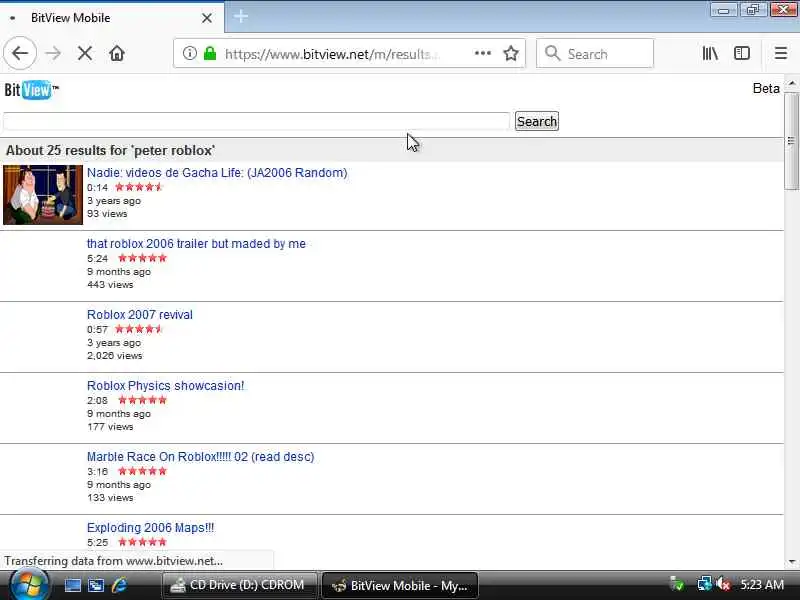
Task: Launch Internet Explorer from quick launch
Action: click(x=119, y=585)
